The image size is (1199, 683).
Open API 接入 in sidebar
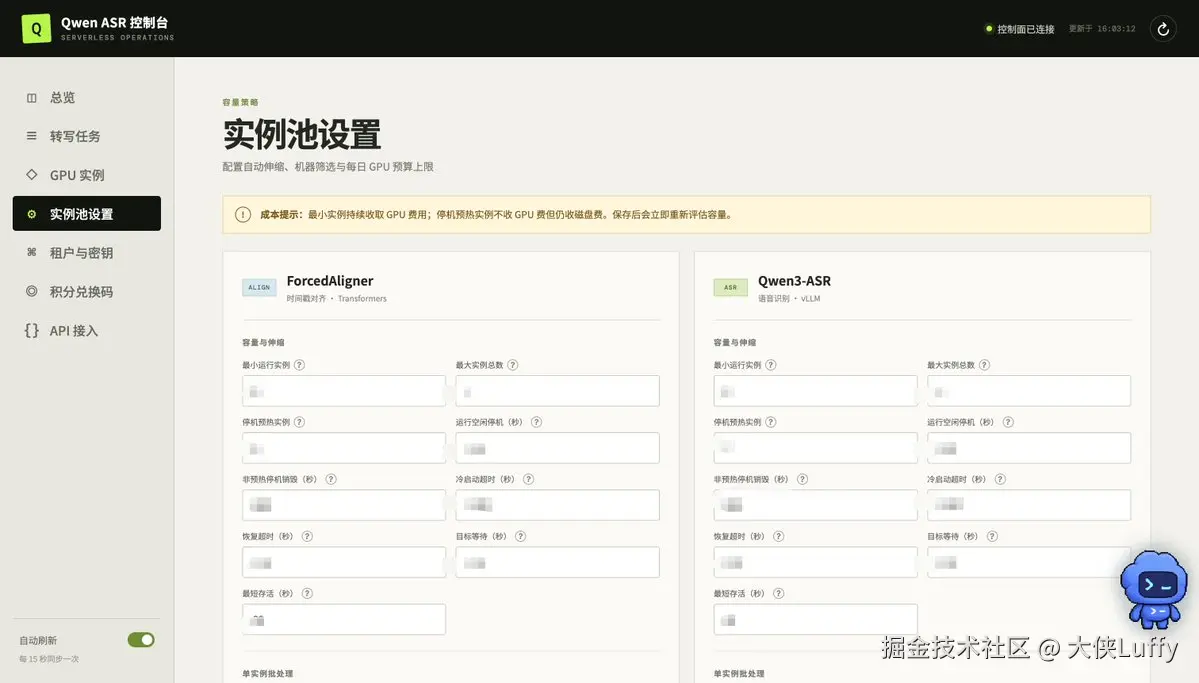coord(86,330)
